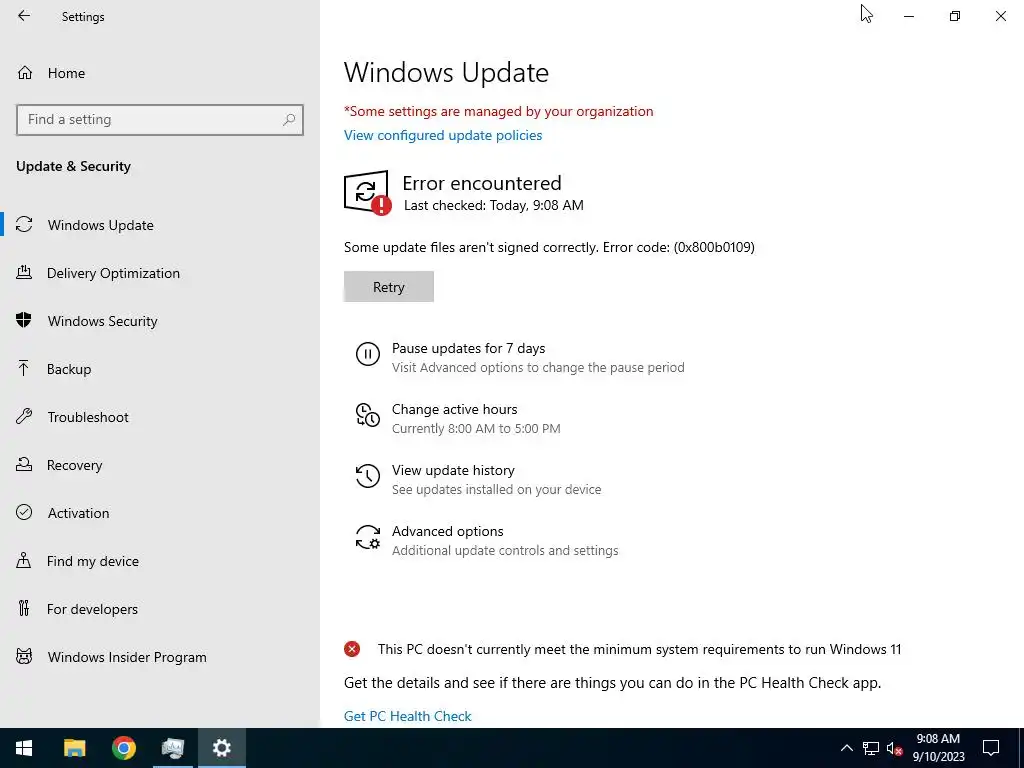
Task: Click the Troubleshoot wrench icon
Action: (24, 416)
